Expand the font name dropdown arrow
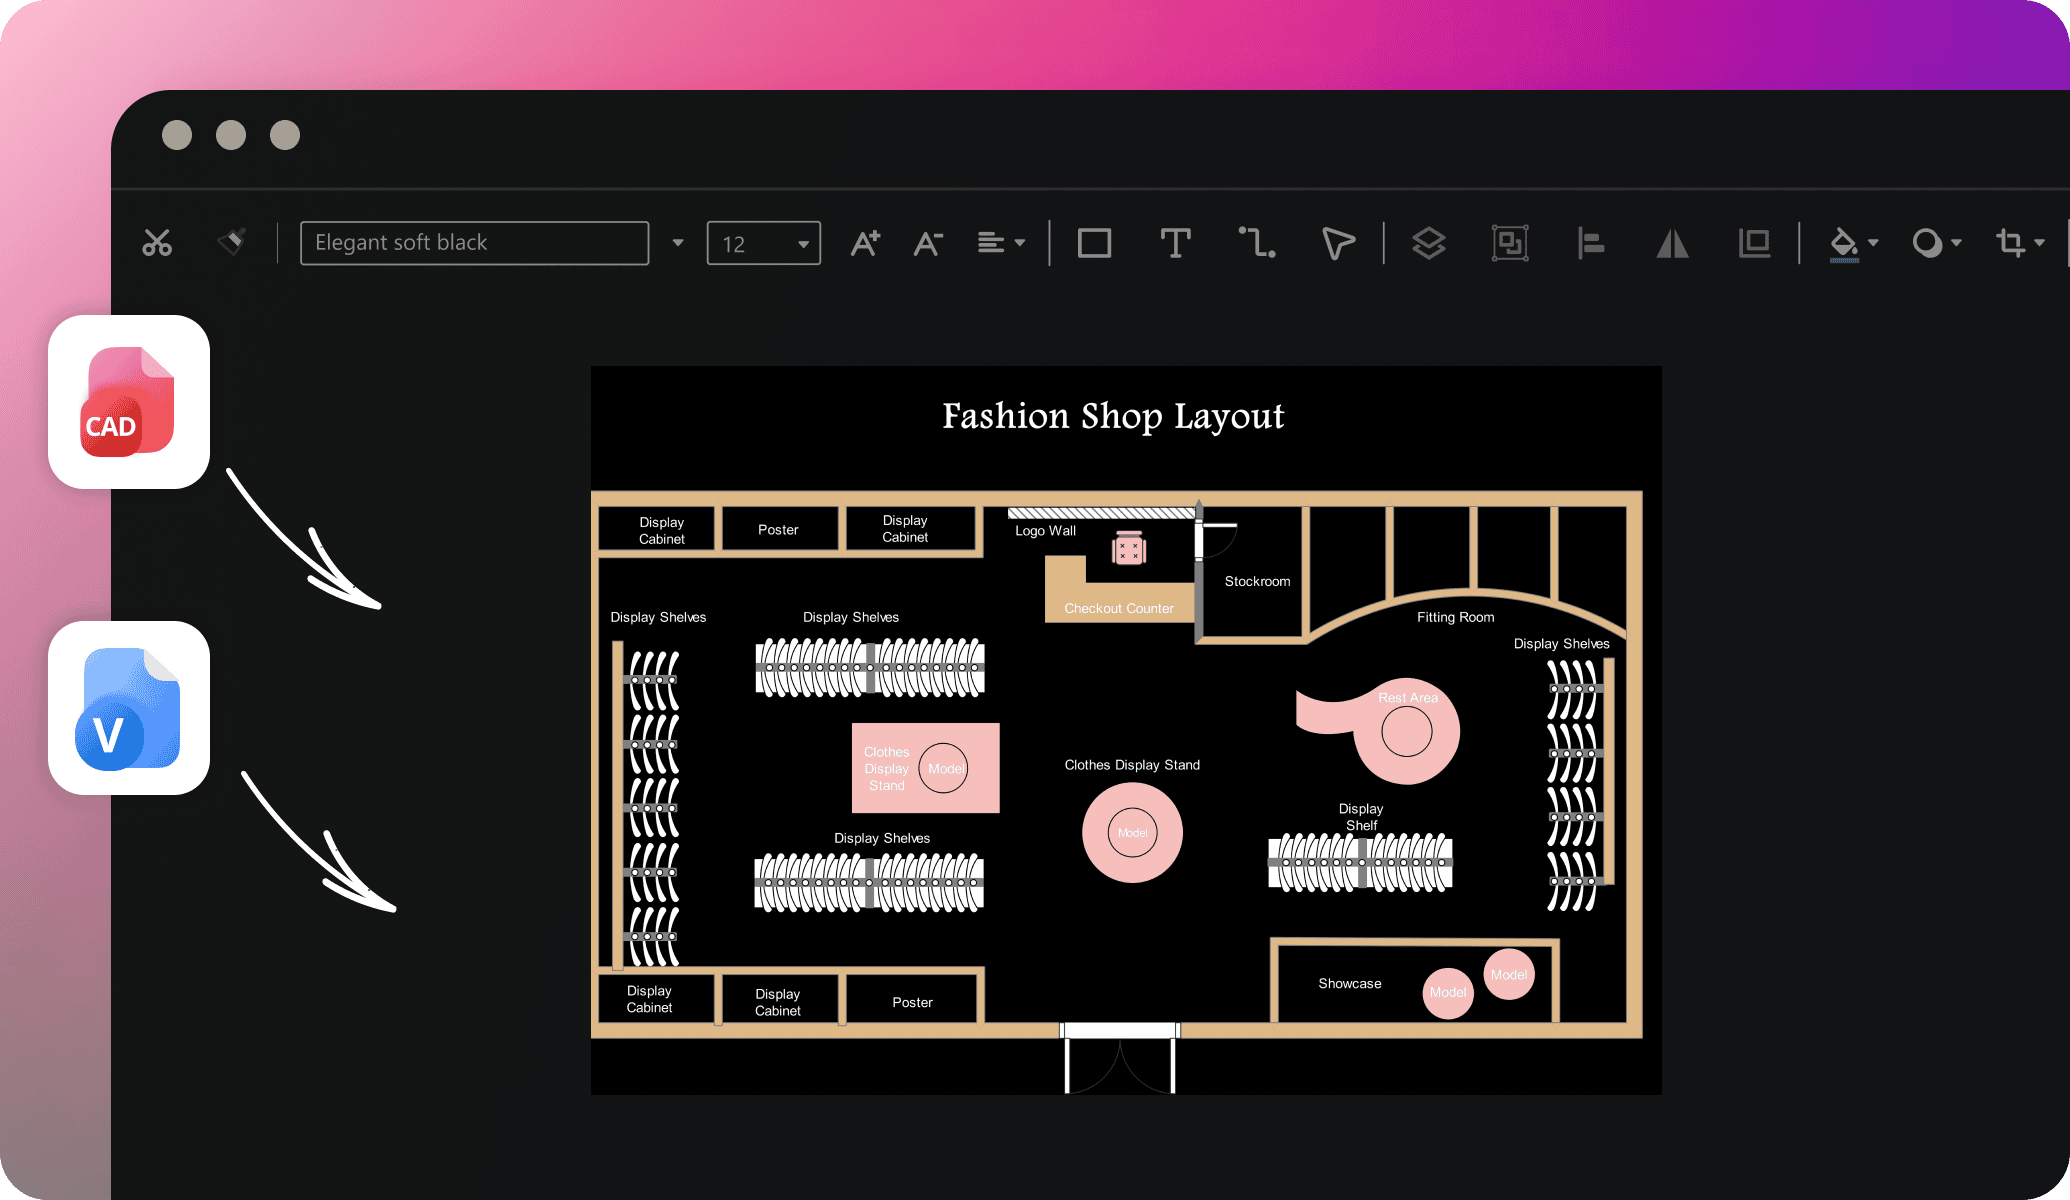Screen dimensions: 2070x1200 678,243
